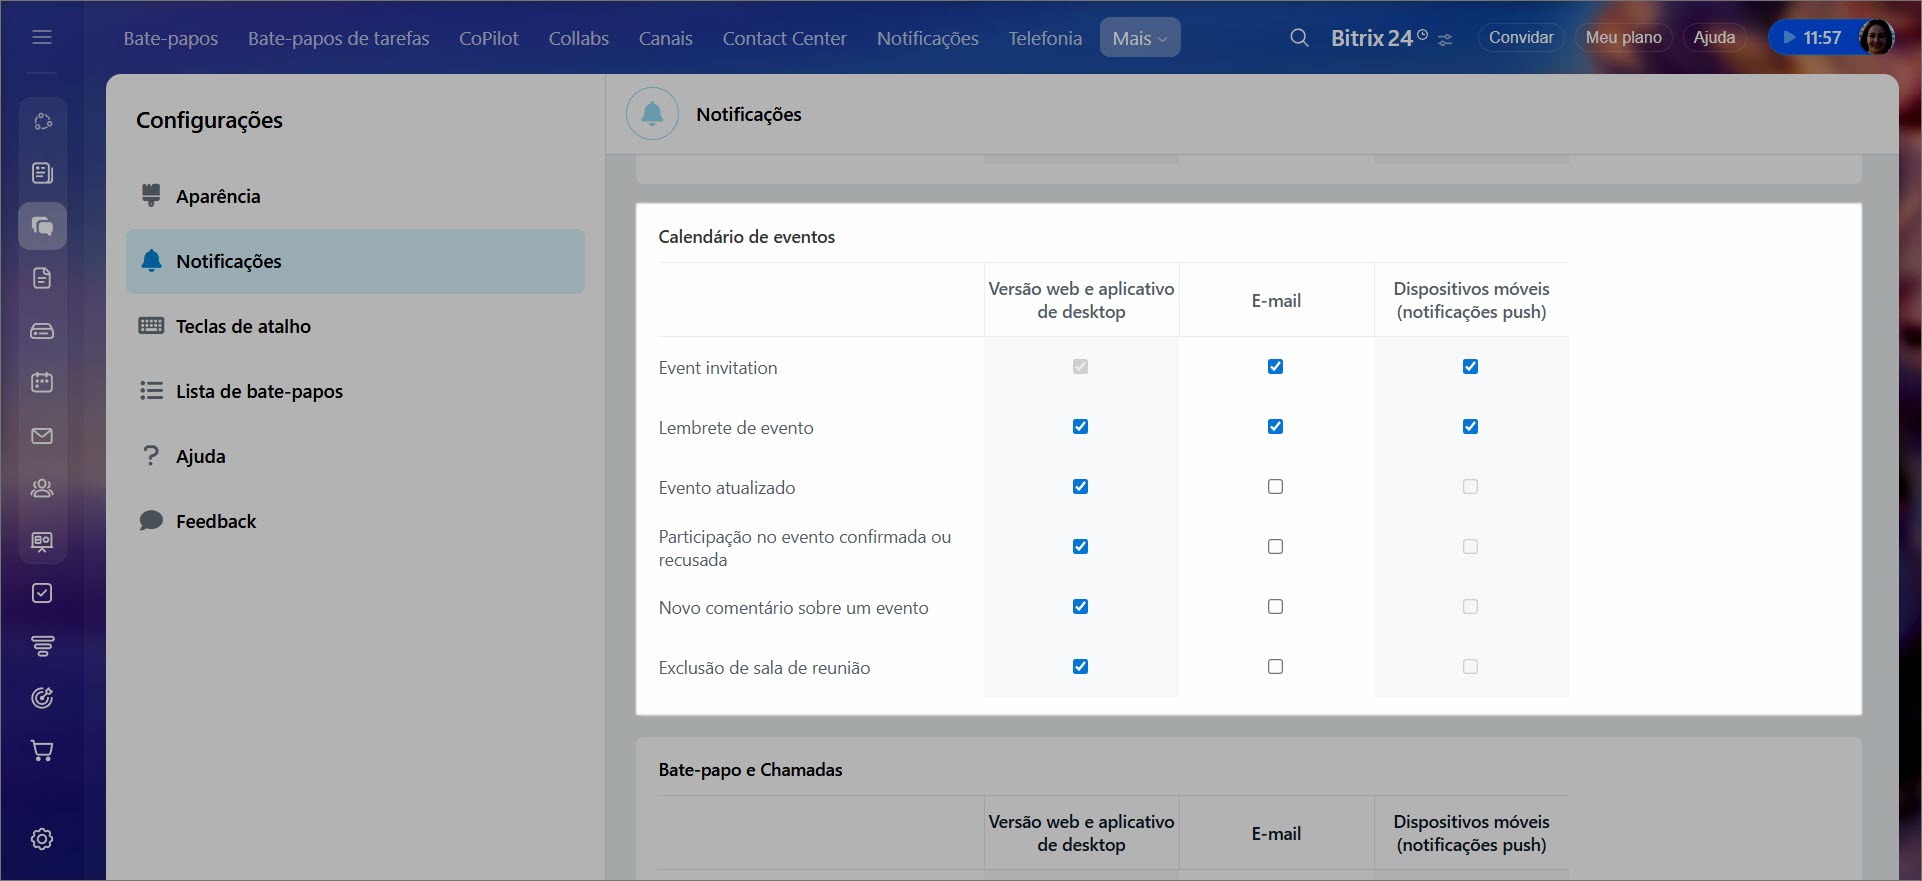The height and width of the screenshot is (881, 1922).
Task: Uncheck push notification for Lembrete de evento
Action: point(1470,427)
